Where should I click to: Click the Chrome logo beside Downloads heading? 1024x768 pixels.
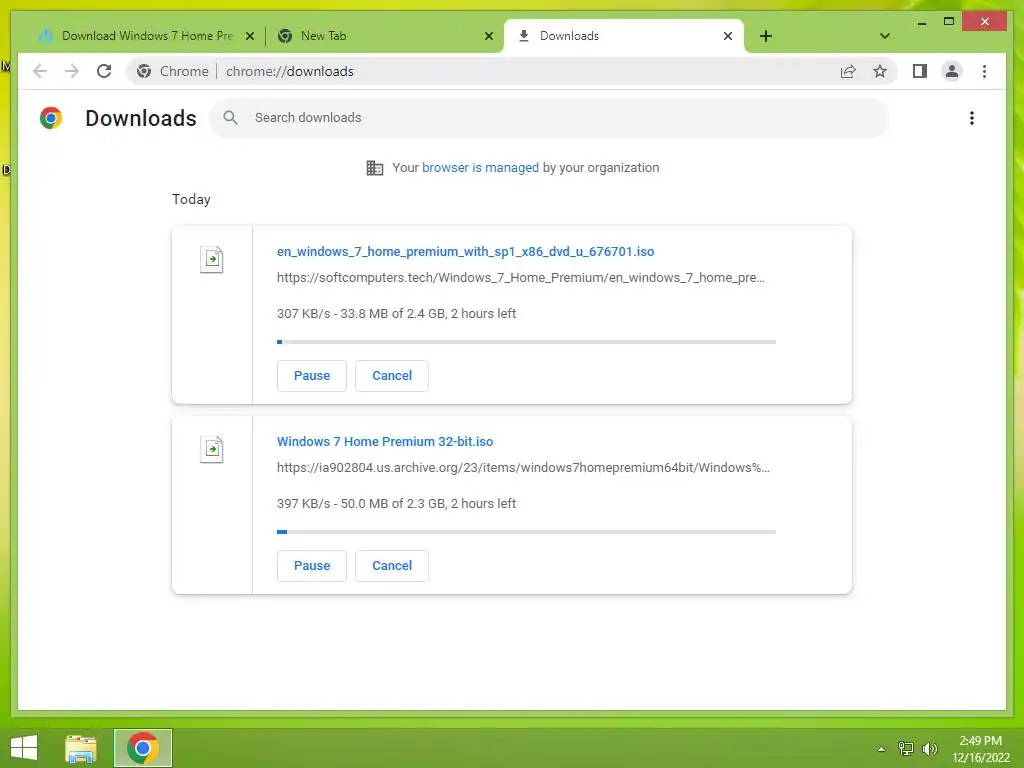51,118
